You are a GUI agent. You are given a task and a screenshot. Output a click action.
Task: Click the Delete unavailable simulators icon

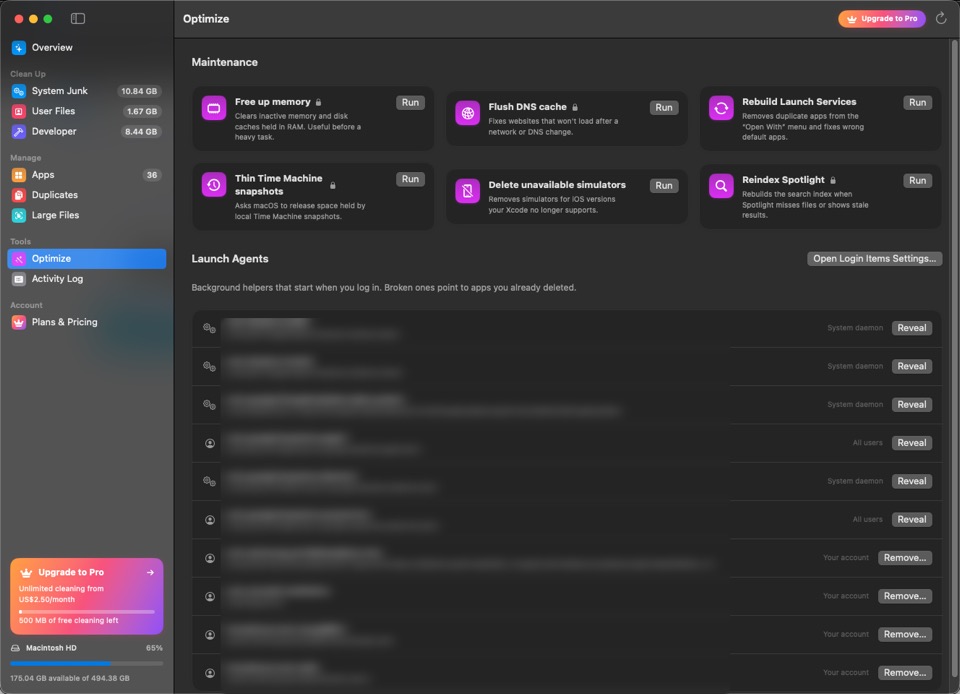467,191
